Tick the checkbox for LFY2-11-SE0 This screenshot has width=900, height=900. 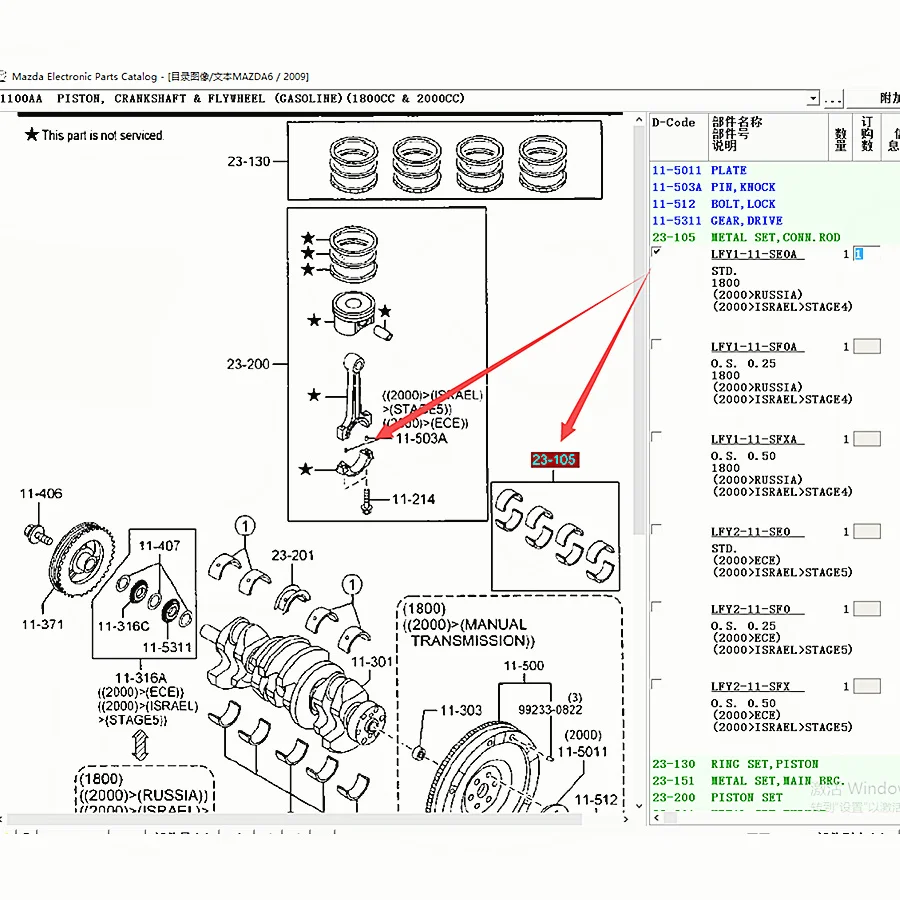(x=657, y=529)
